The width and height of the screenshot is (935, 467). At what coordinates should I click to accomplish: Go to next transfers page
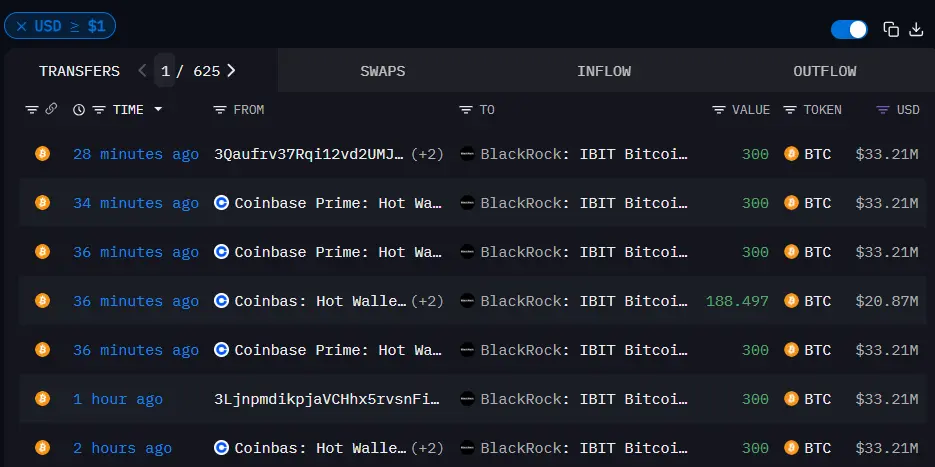click(x=231, y=71)
